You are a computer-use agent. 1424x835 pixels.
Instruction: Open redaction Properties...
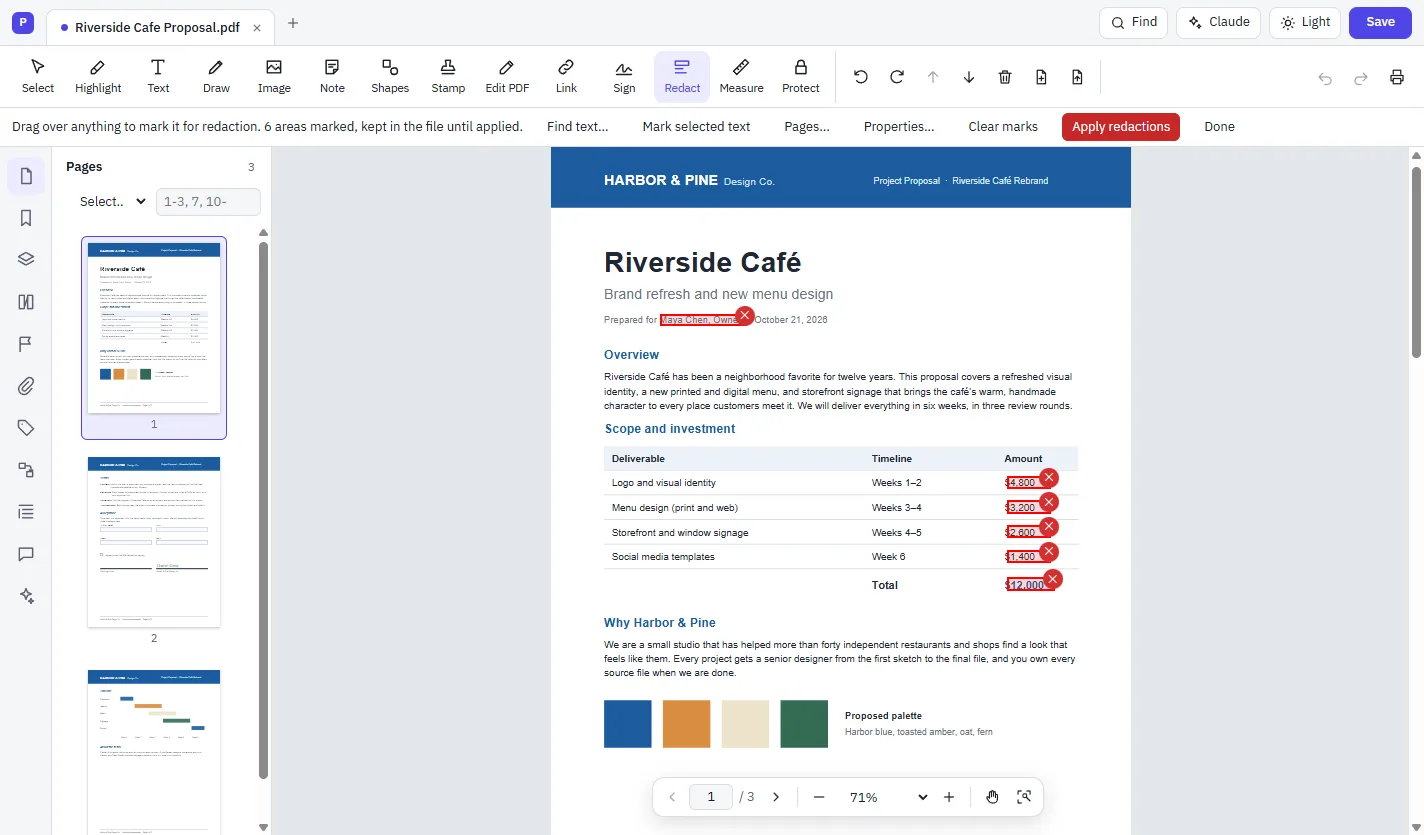click(899, 127)
